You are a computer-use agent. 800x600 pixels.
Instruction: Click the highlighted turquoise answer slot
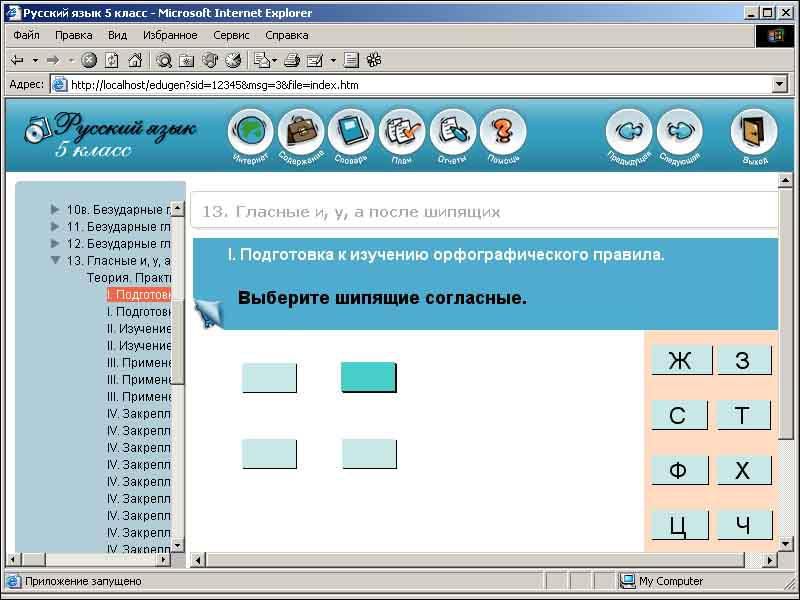(x=368, y=377)
